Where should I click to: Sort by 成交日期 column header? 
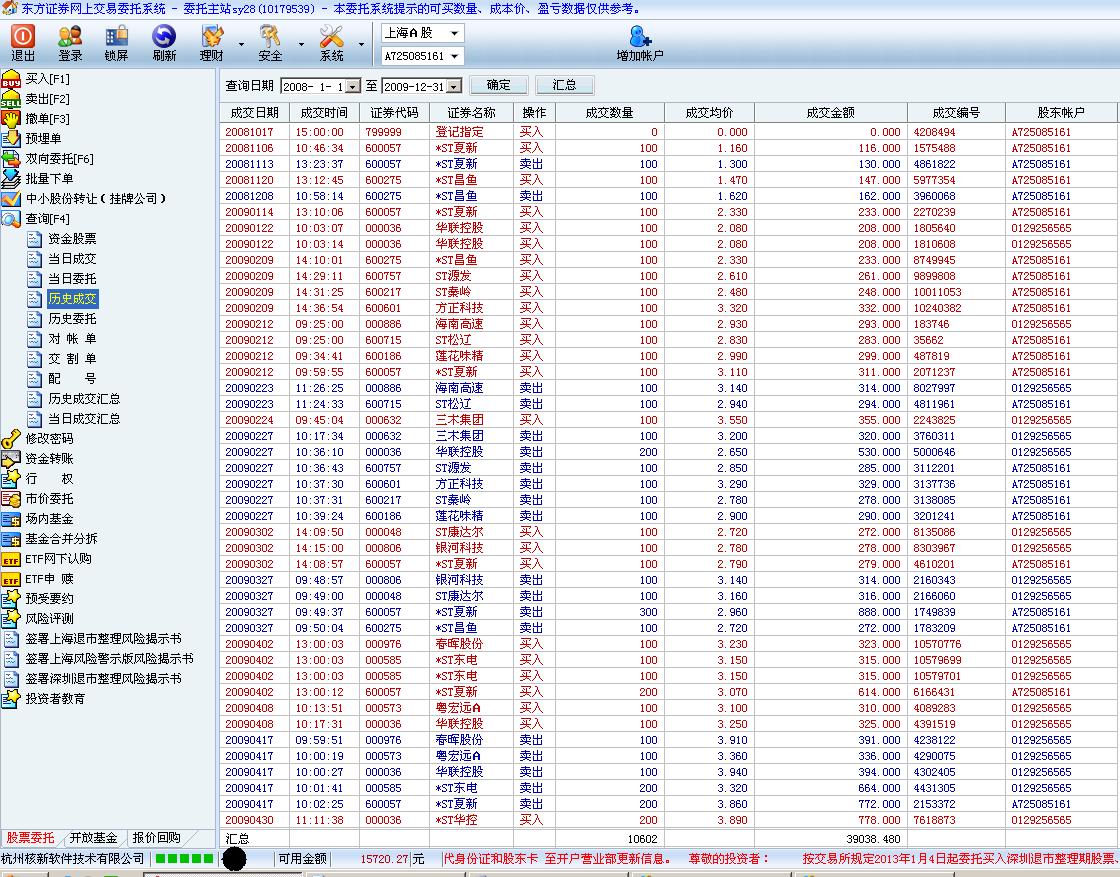point(255,112)
